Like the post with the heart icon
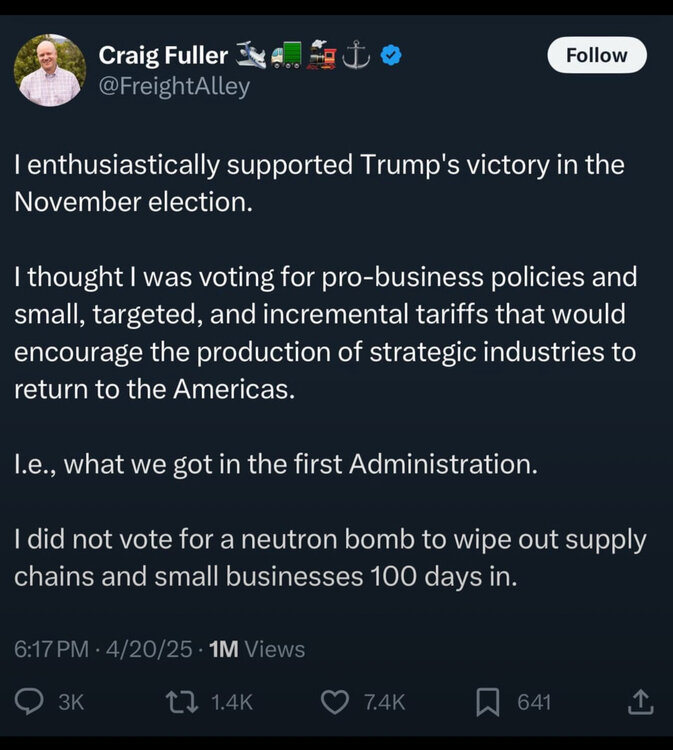The width and height of the screenshot is (673, 750). click(x=334, y=702)
